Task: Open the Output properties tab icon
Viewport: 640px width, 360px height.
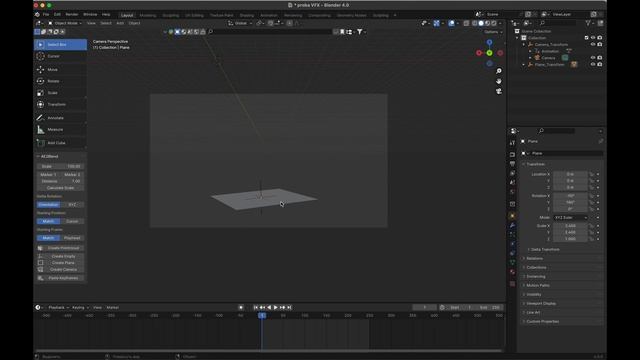Action: click(x=512, y=164)
